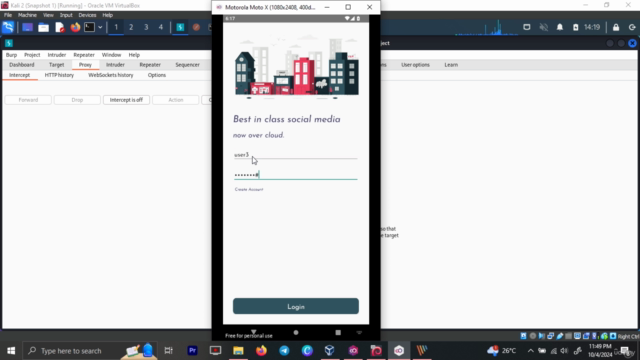Click the notification bell in Kali panel
Viewport: 640px width, 360px height.
coord(560,27)
